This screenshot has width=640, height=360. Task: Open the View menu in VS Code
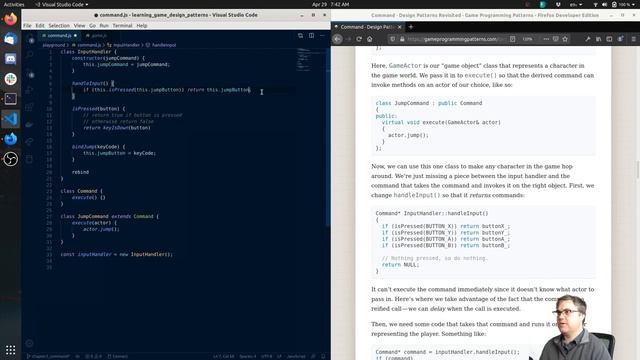pyautogui.click(x=79, y=26)
